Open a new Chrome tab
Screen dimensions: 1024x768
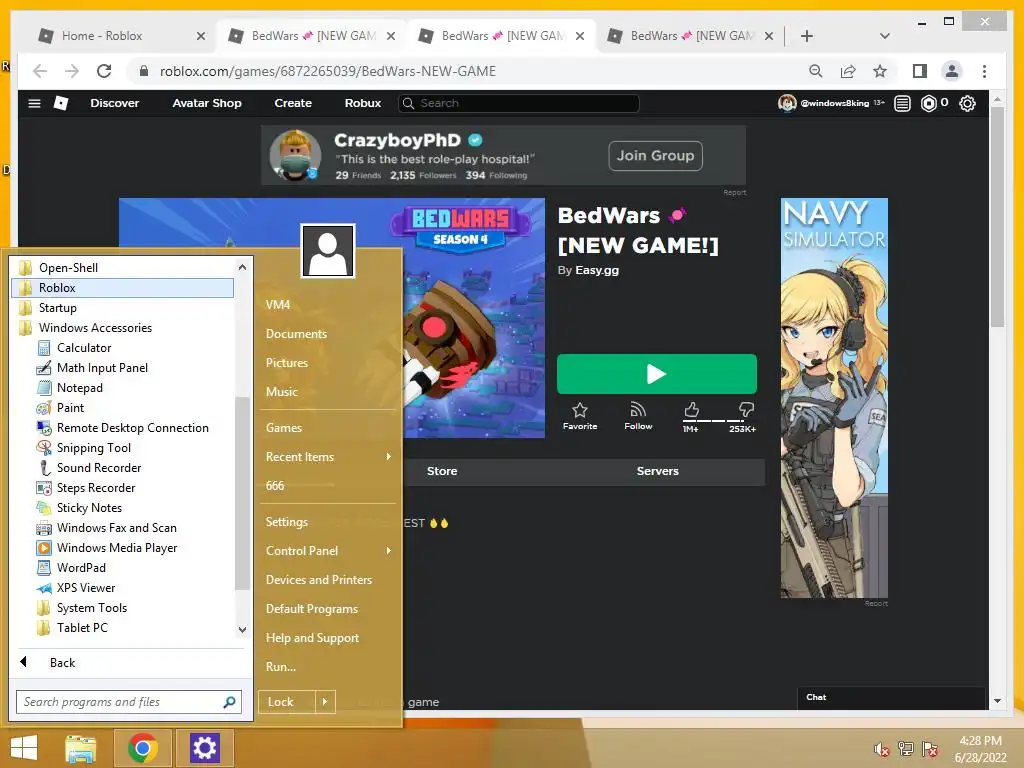pyautogui.click(x=807, y=36)
